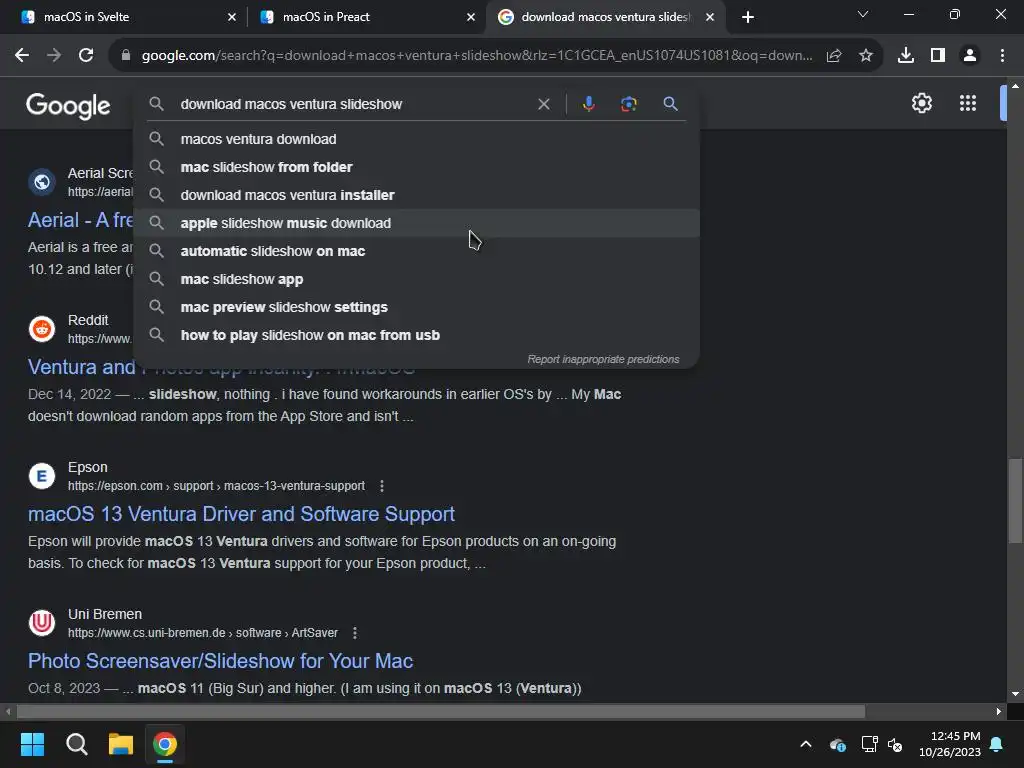This screenshot has height=768, width=1024.
Task: Open the taskbar clock and date
Action: click(x=950, y=744)
